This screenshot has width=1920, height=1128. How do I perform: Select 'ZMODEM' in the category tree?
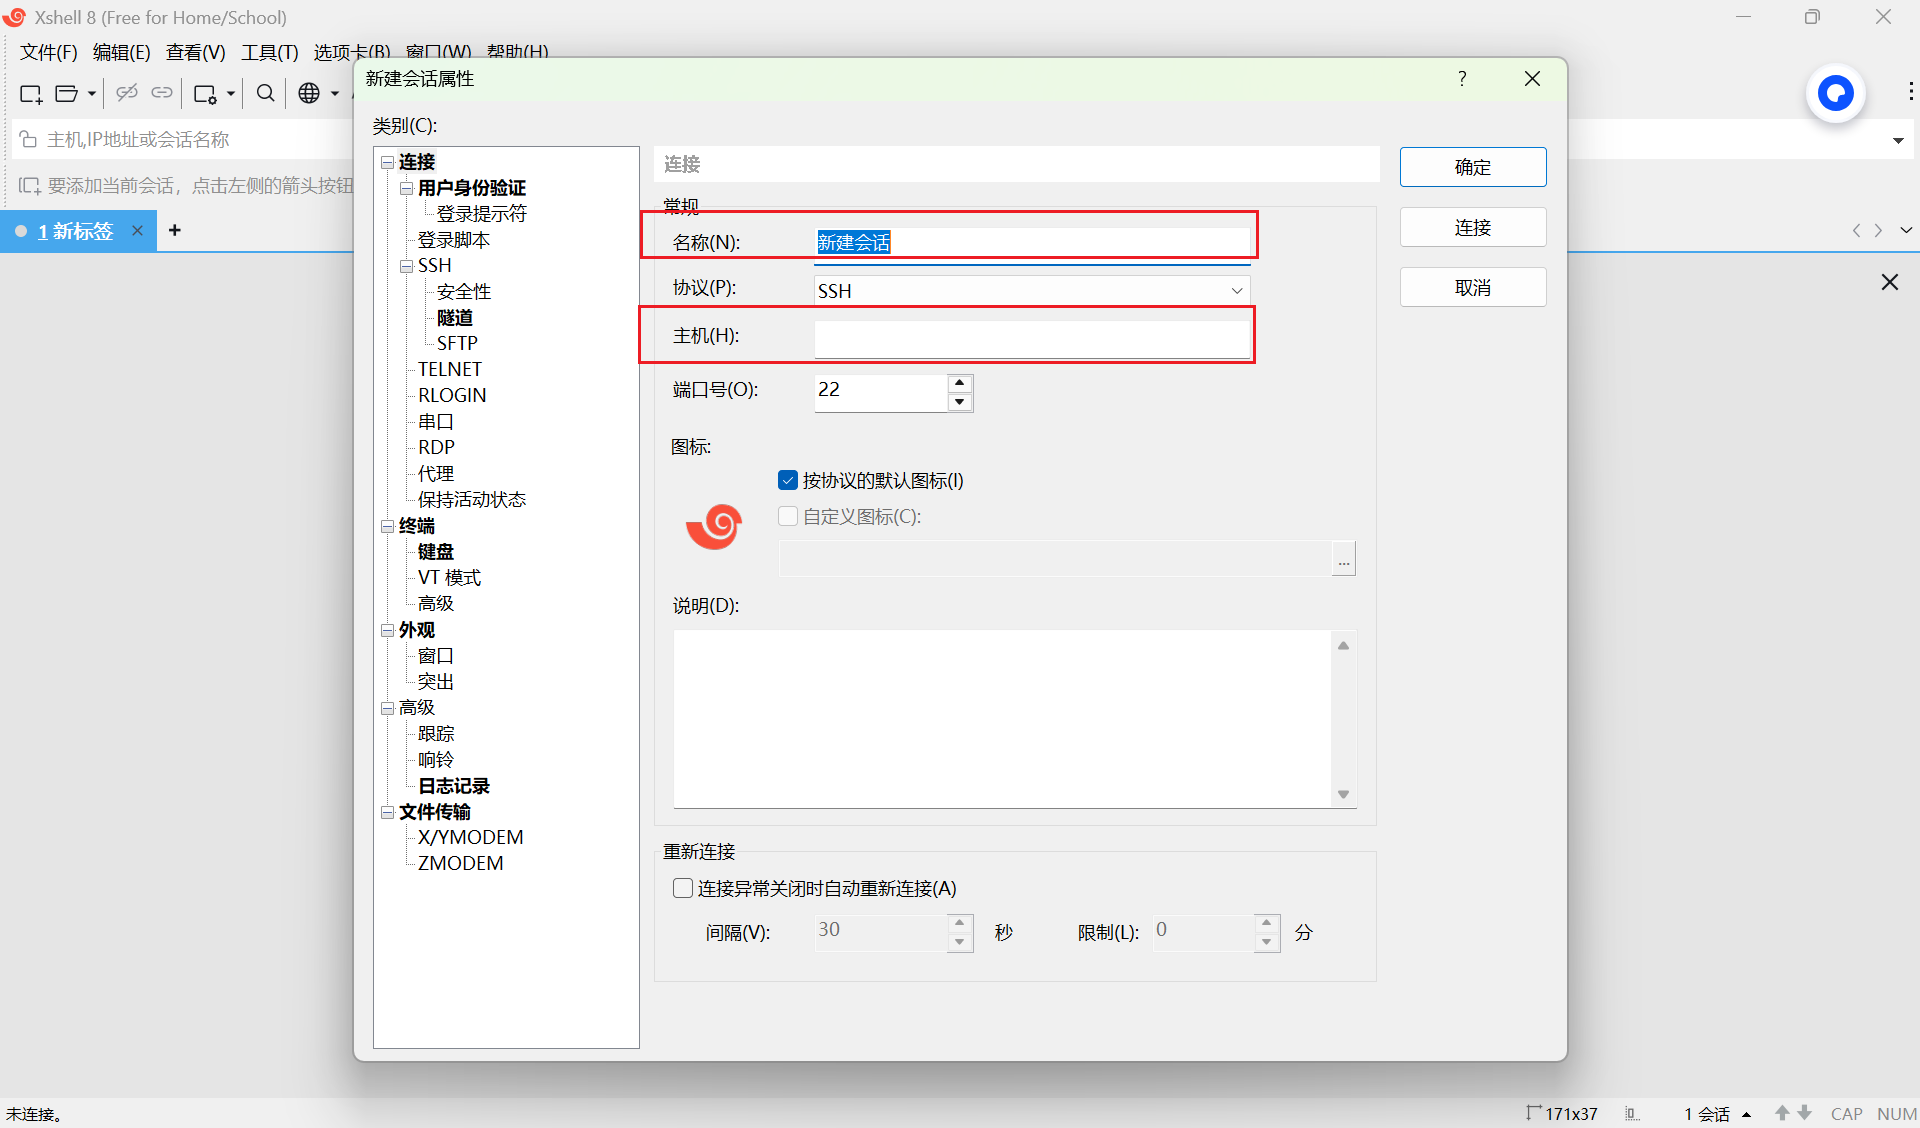460,863
